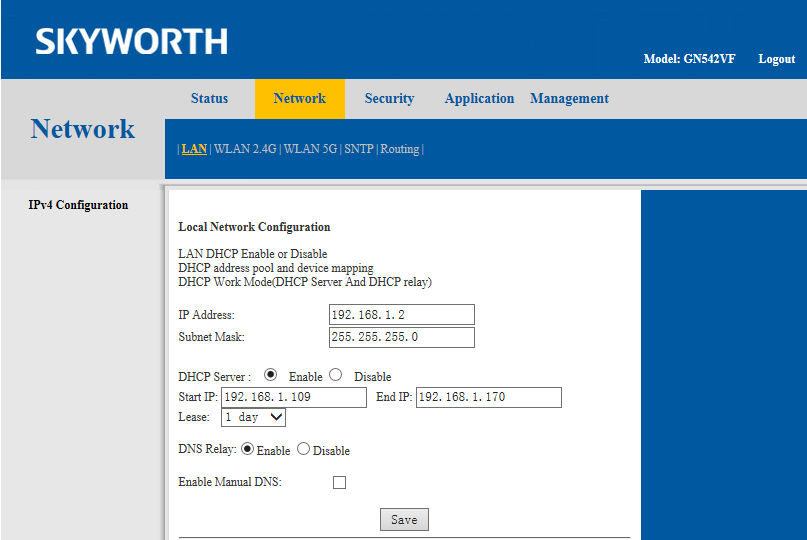Screen dimensions: 807x540
Task: Click the Local Network Configuration heading
Action: 254,227
